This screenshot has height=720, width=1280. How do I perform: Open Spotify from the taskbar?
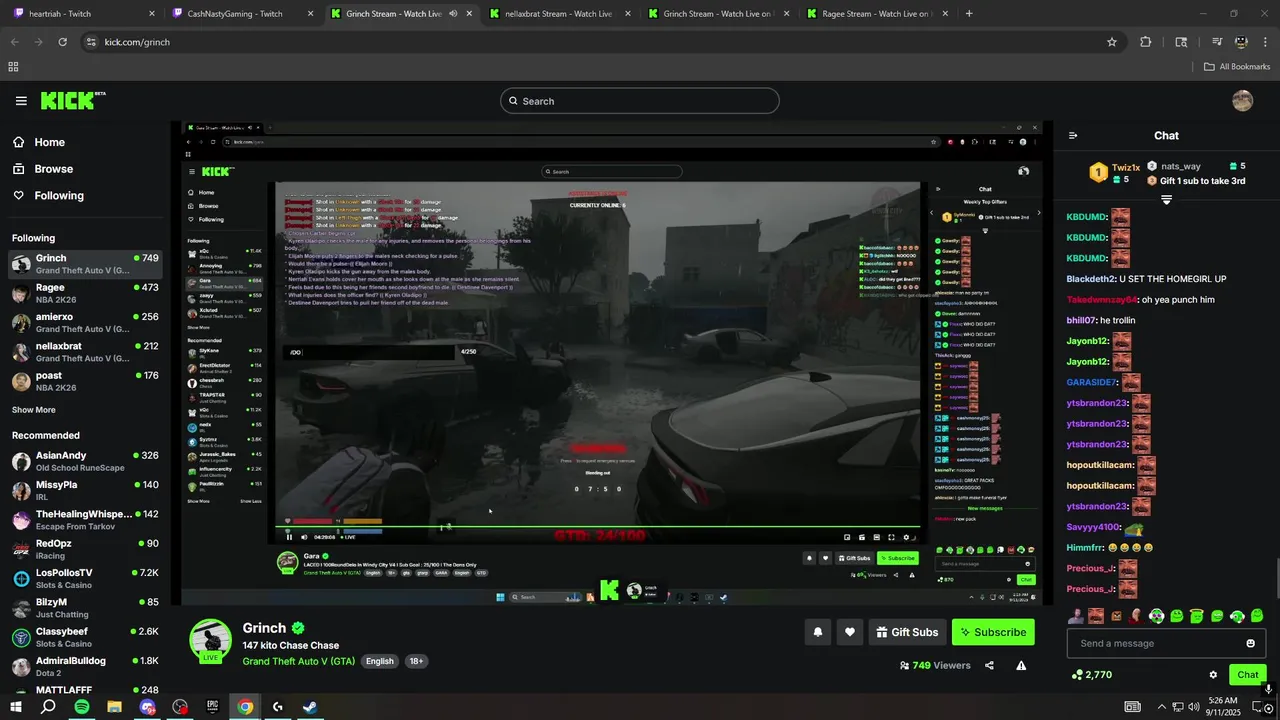coord(81,707)
